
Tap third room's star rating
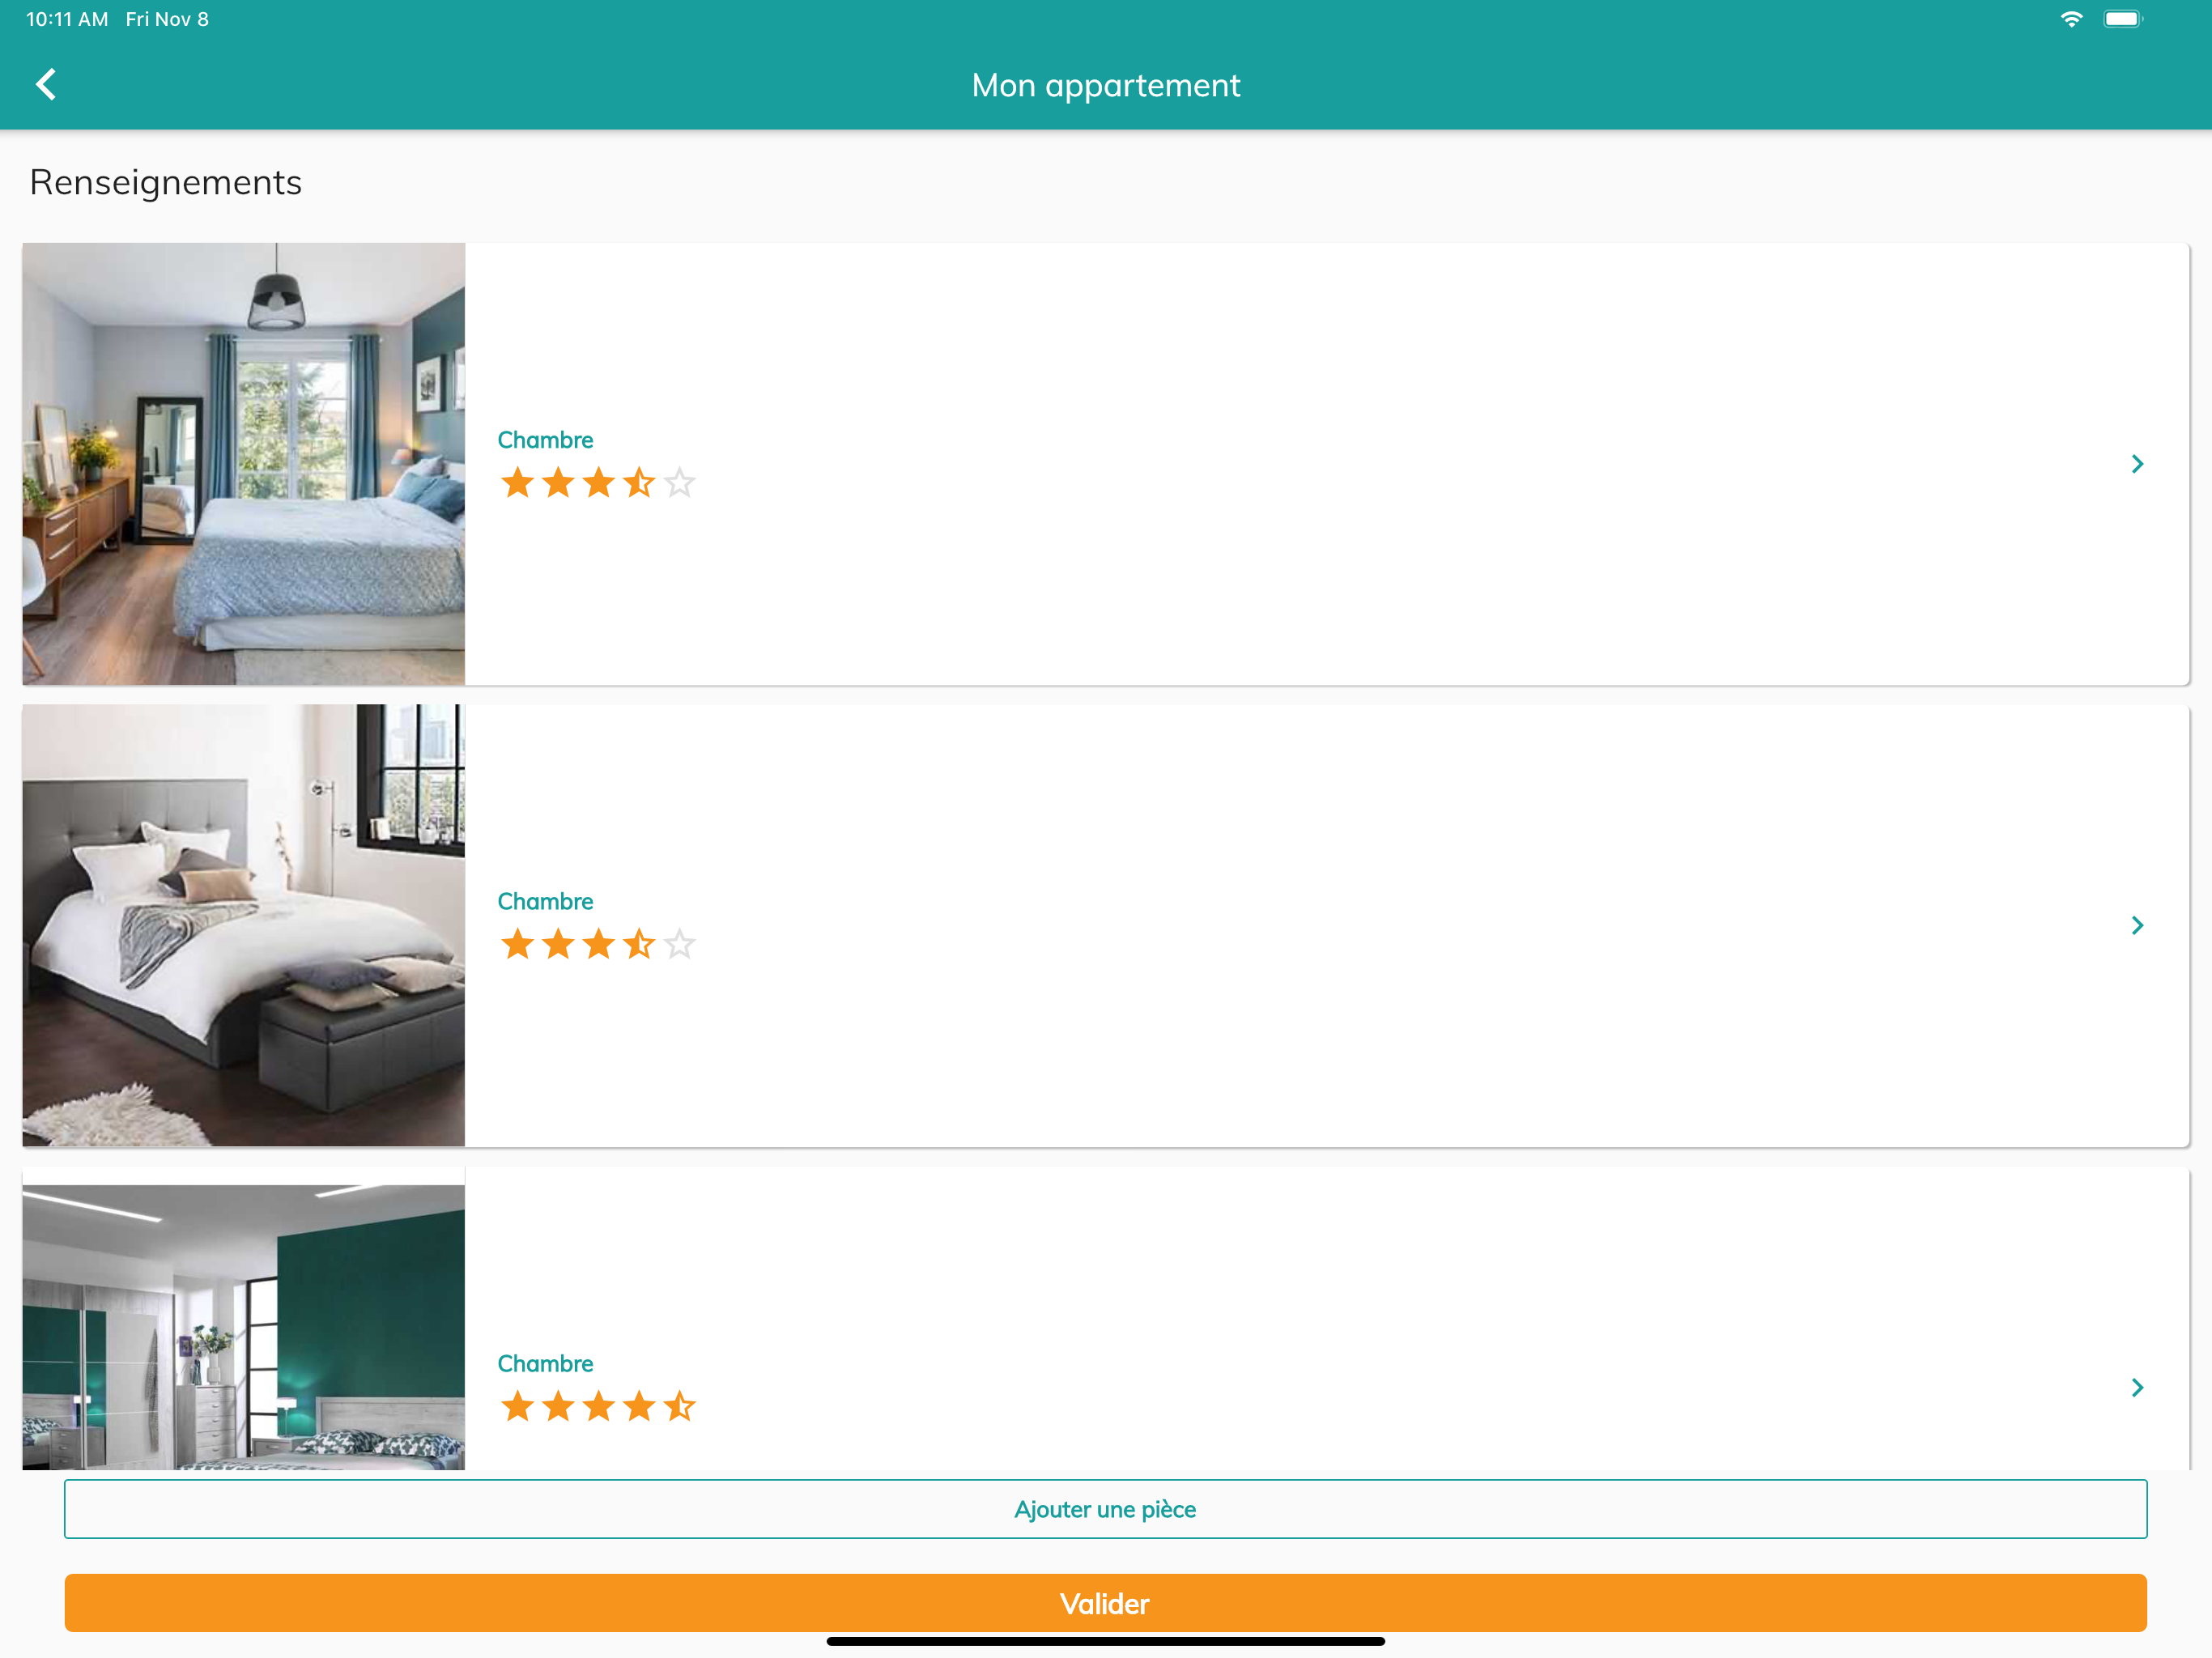[x=598, y=1406]
